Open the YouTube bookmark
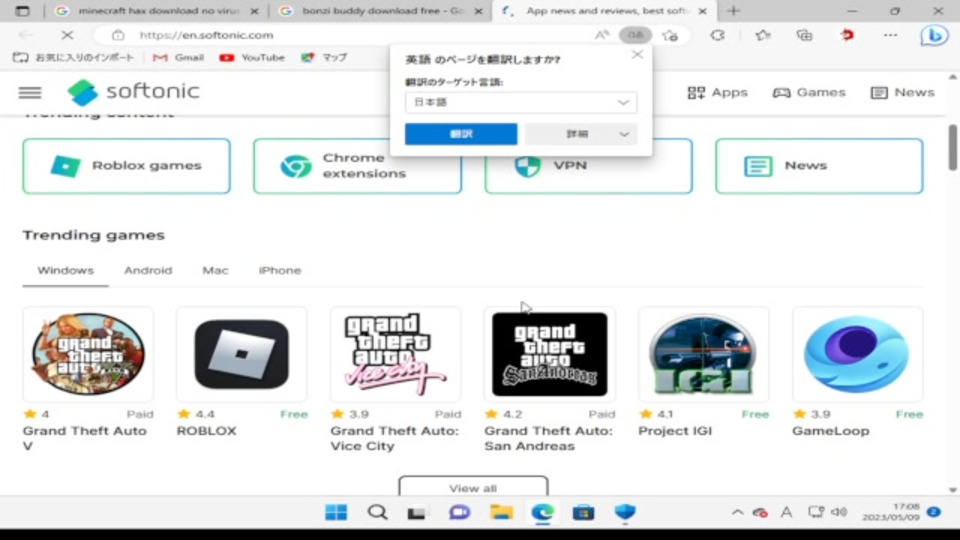 coord(252,58)
